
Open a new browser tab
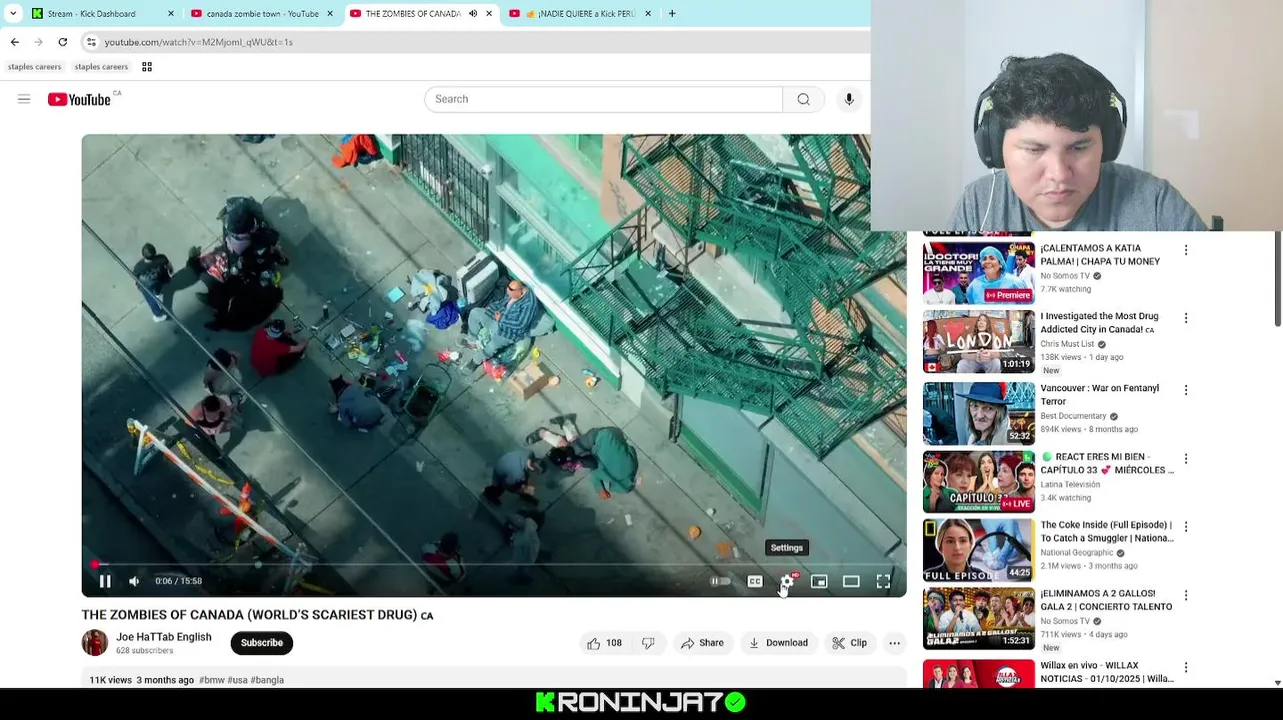672,13
